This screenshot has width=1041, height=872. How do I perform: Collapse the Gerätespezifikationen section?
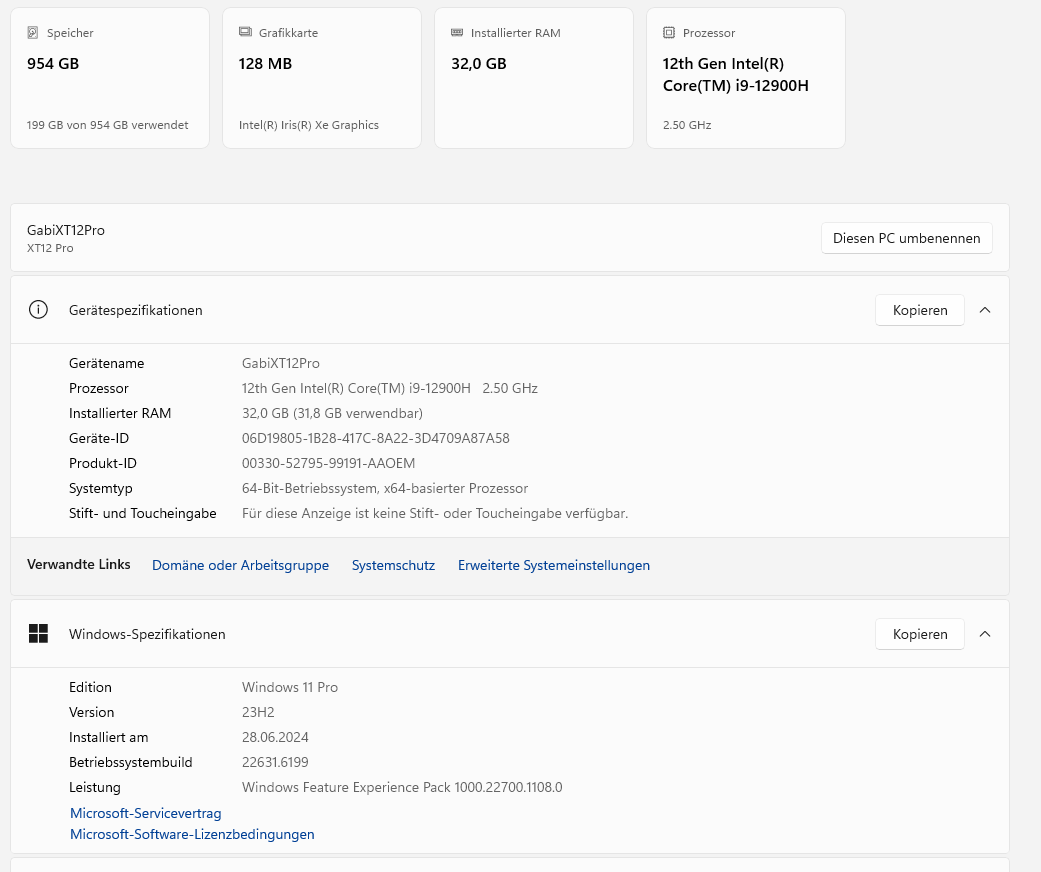(985, 310)
